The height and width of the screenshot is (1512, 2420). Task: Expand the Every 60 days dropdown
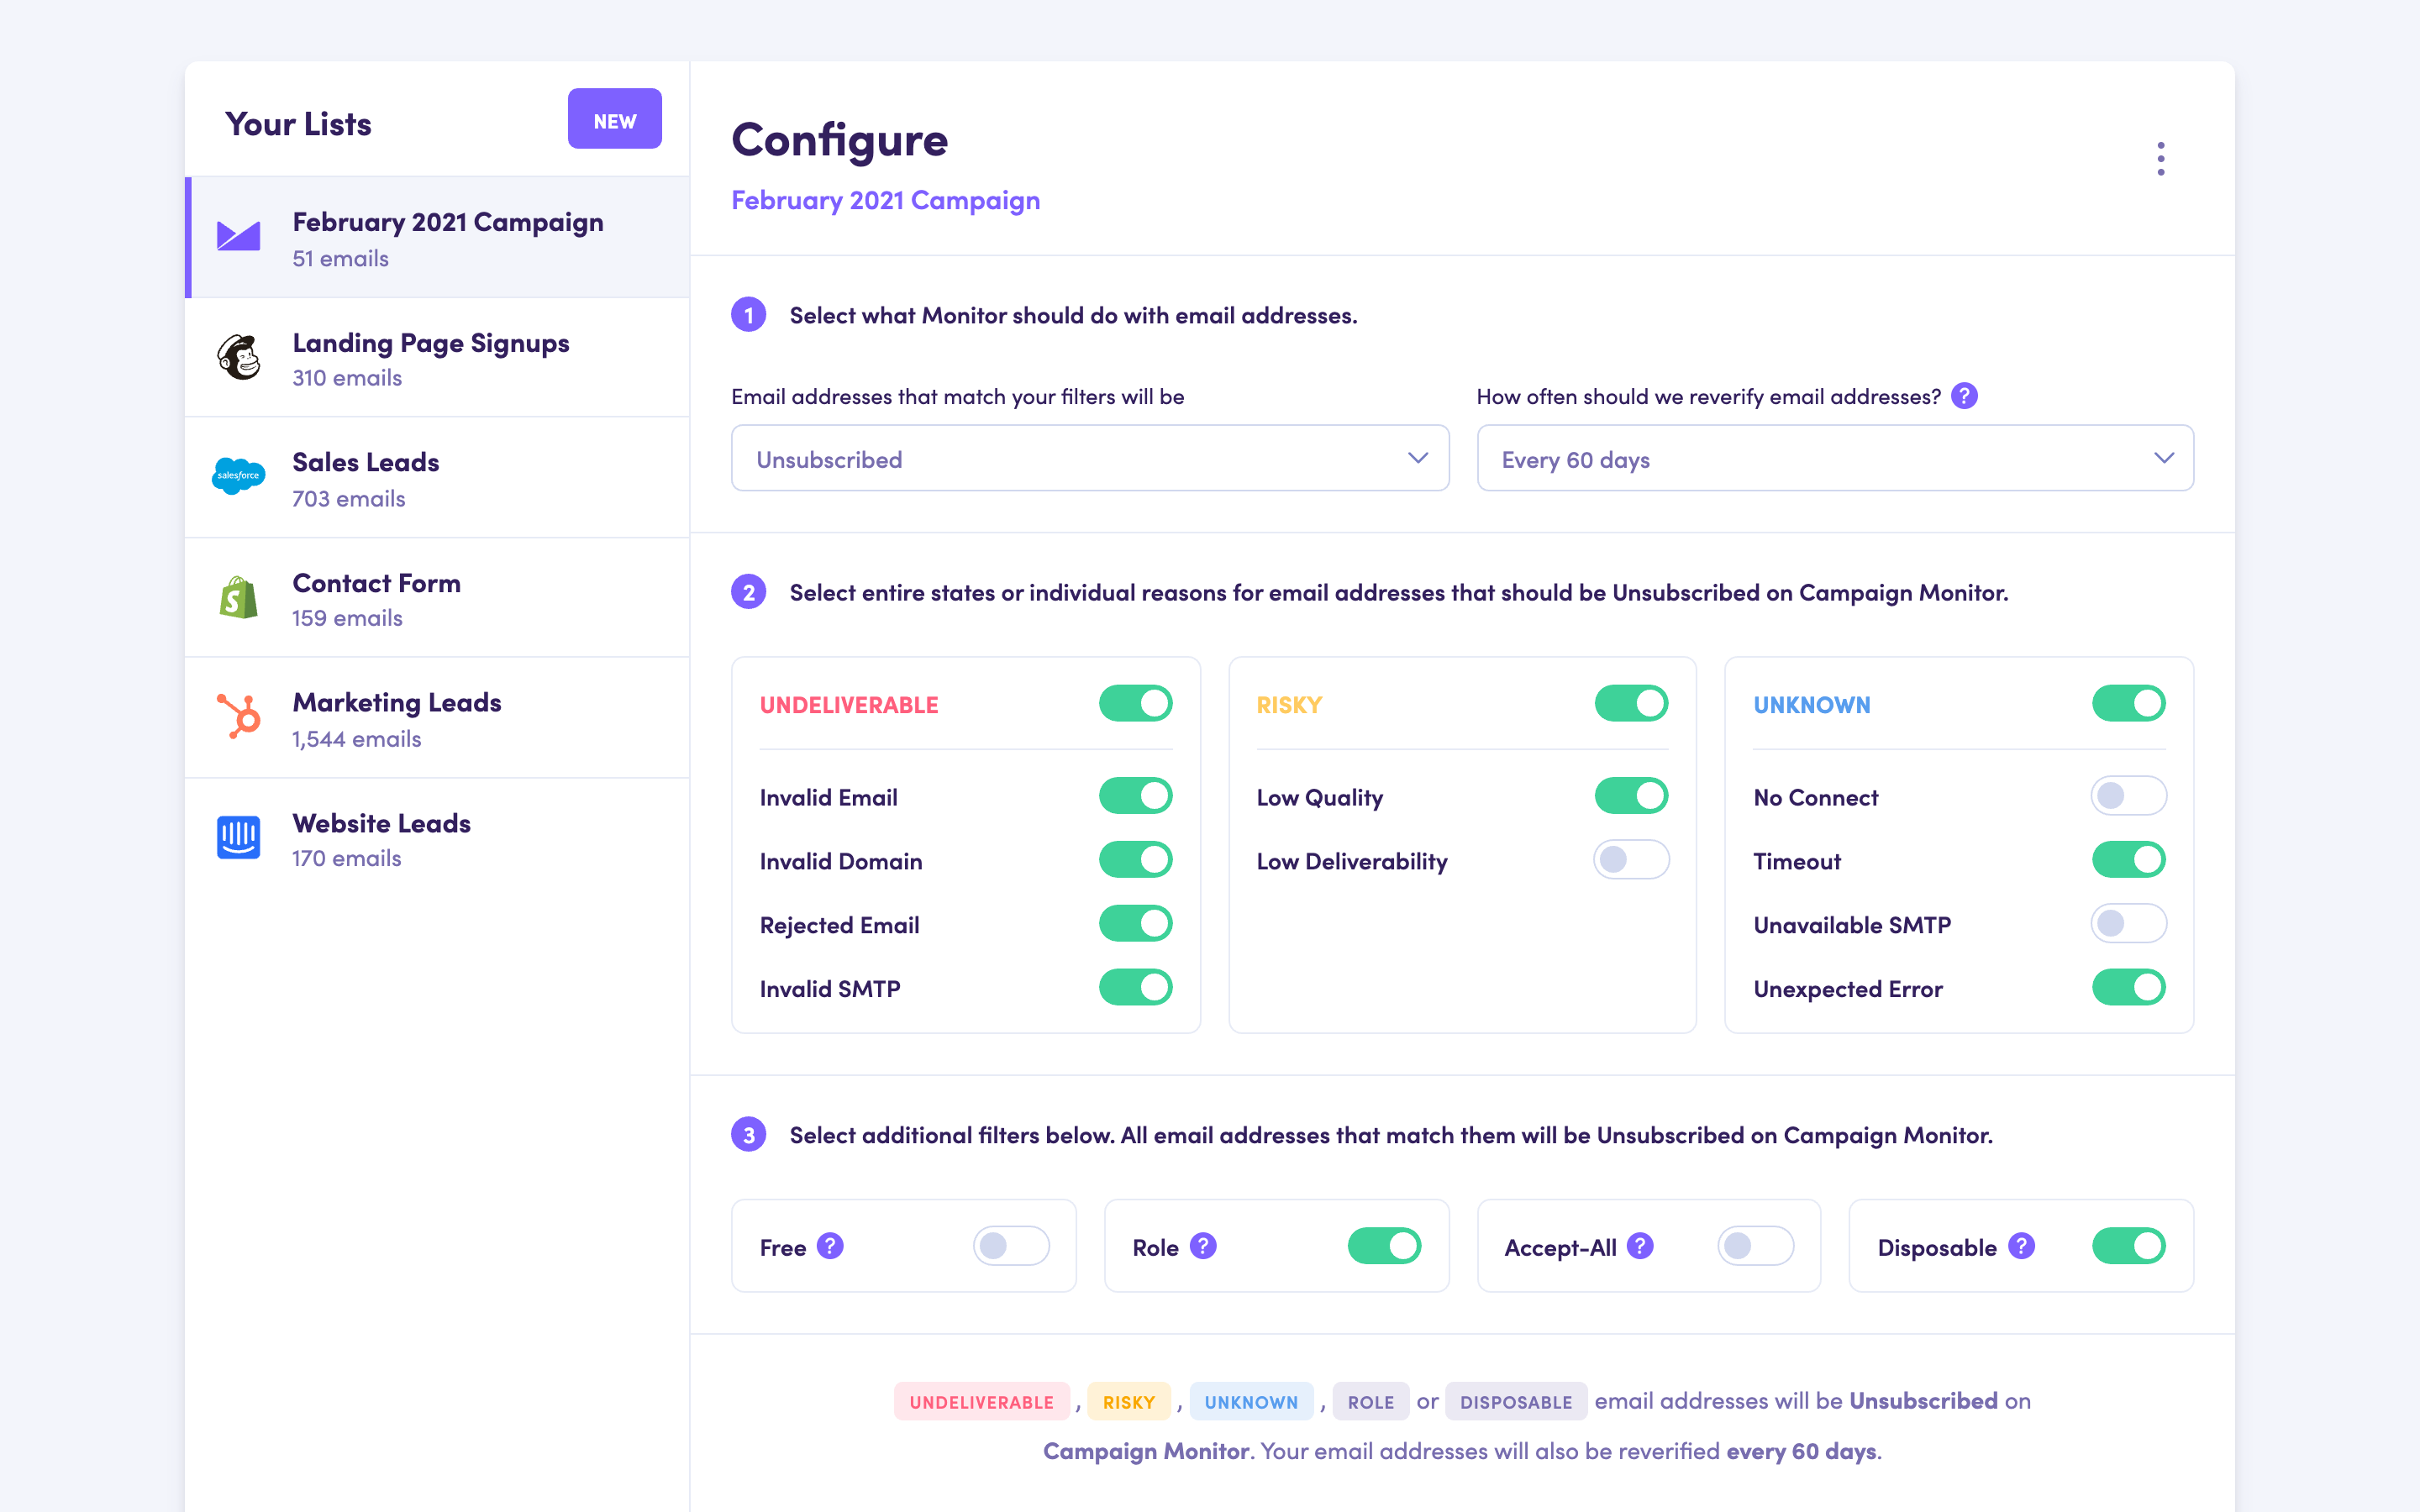click(x=1834, y=459)
